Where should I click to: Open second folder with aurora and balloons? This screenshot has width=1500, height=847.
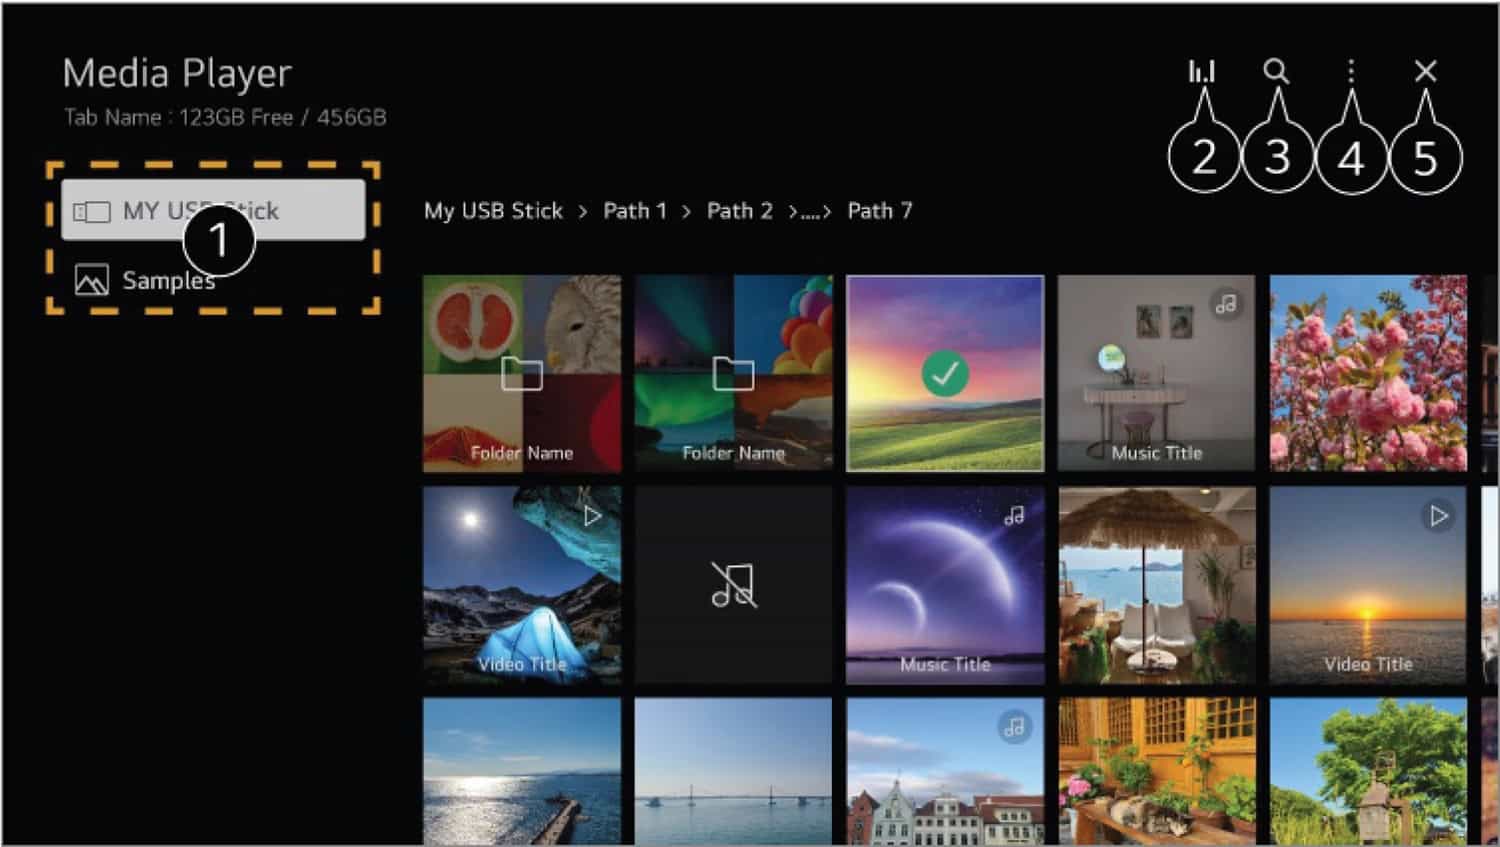(x=733, y=373)
